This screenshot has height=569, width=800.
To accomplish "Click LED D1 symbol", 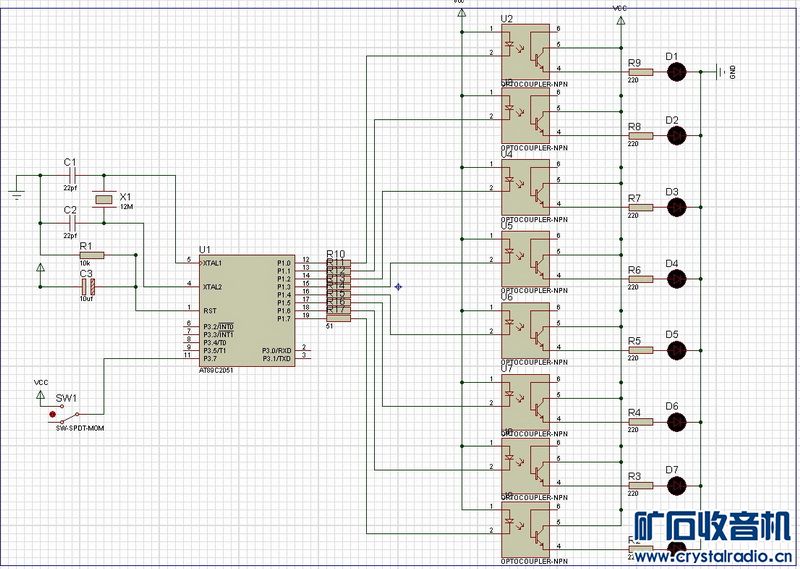I will pyautogui.click(x=677, y=71).
